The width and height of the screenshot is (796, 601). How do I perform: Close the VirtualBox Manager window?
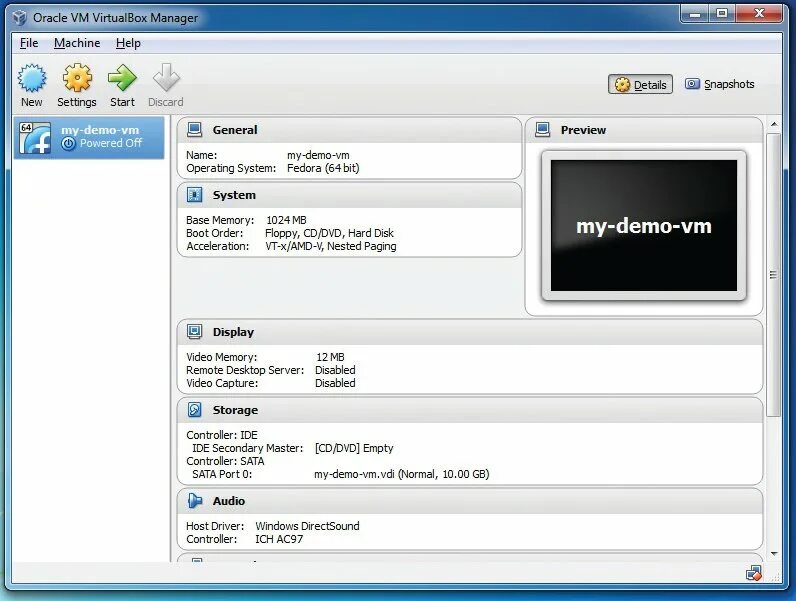(x=759, y=14)
